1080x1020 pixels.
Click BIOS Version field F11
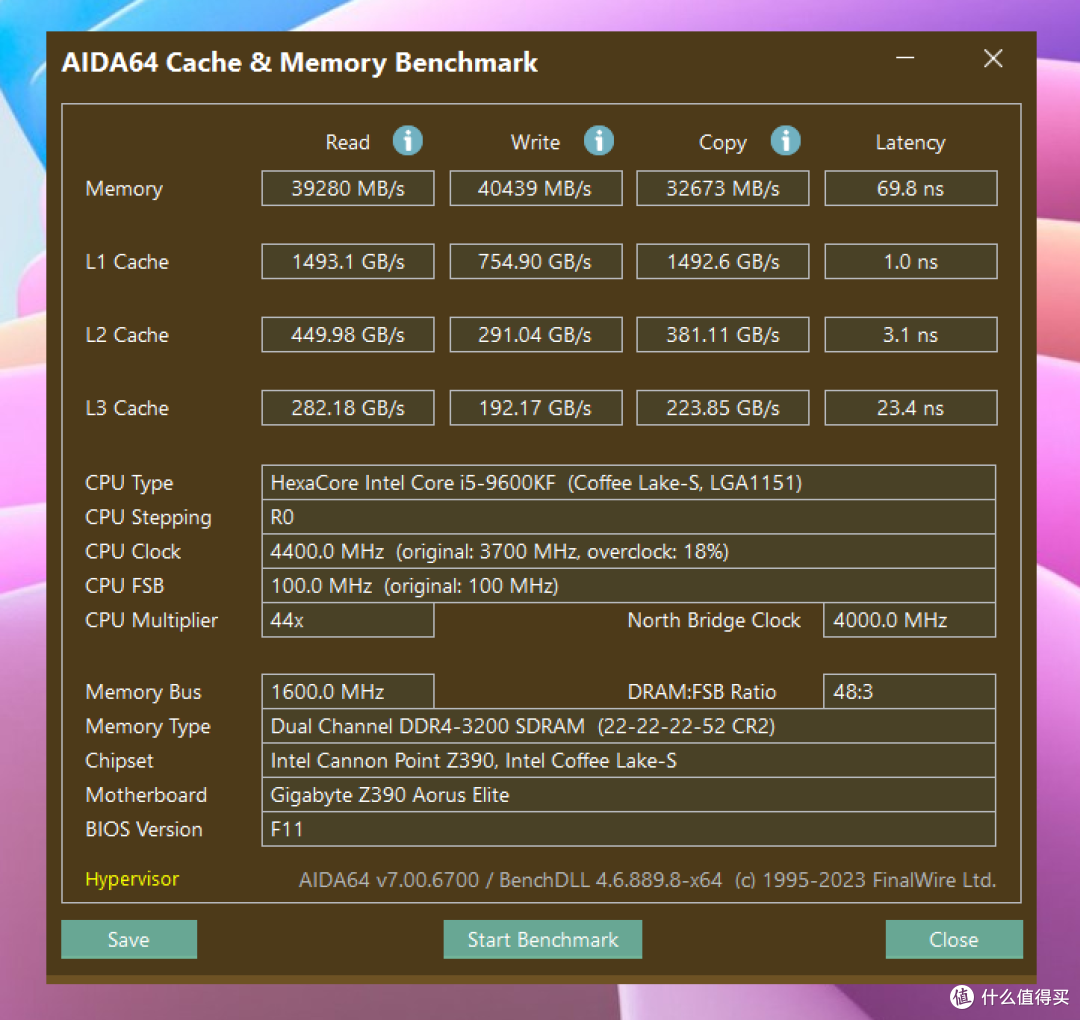628,829
